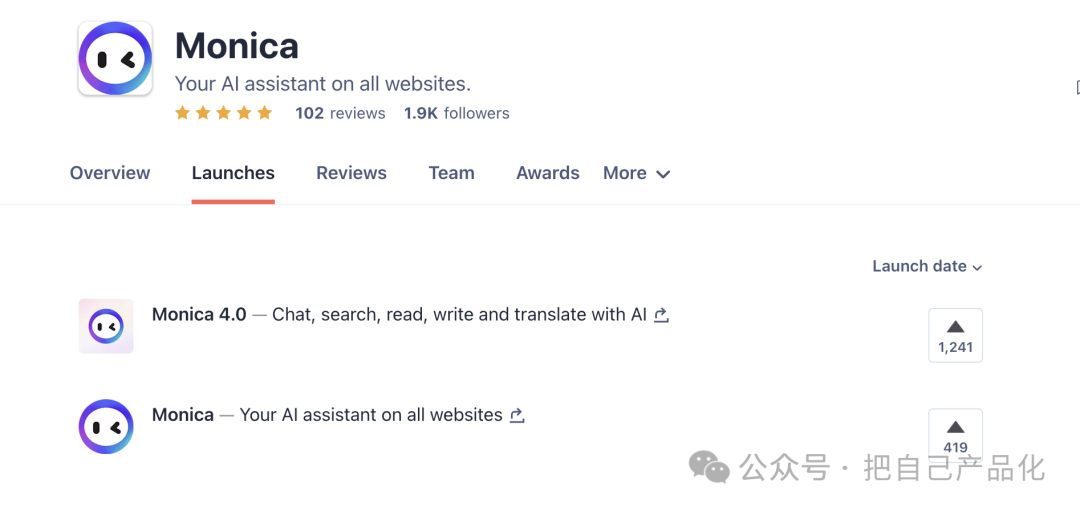Click the 1.9K followers link
This screenshot has height=511, width=1080.
point(457,113)
